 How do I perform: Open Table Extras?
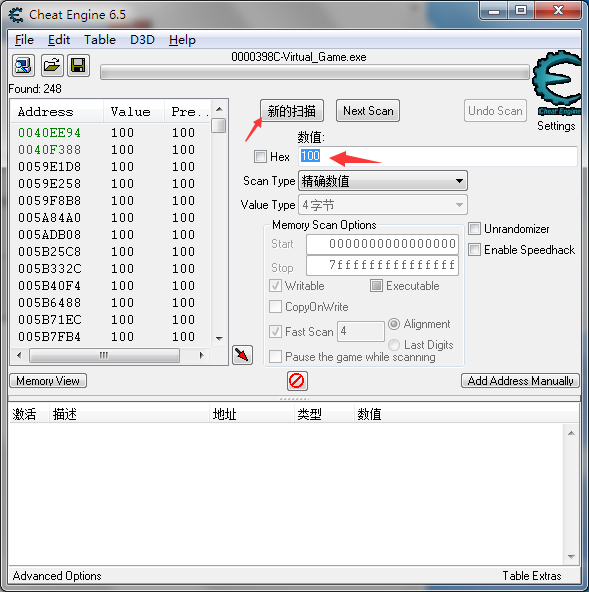click(532, 576)
